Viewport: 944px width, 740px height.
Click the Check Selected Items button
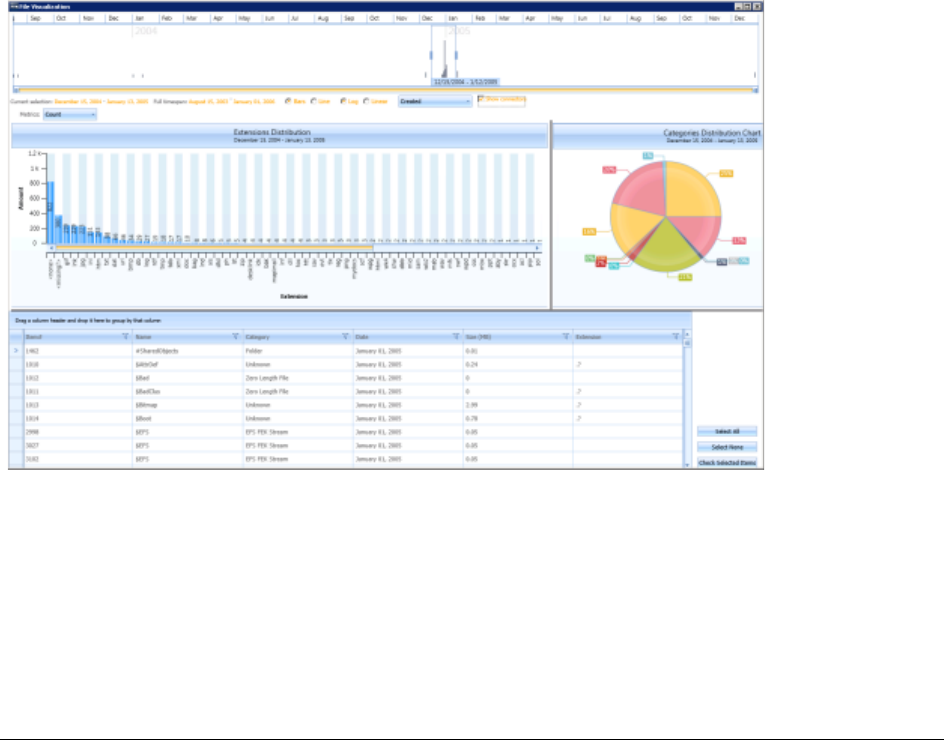click(727, 463)
